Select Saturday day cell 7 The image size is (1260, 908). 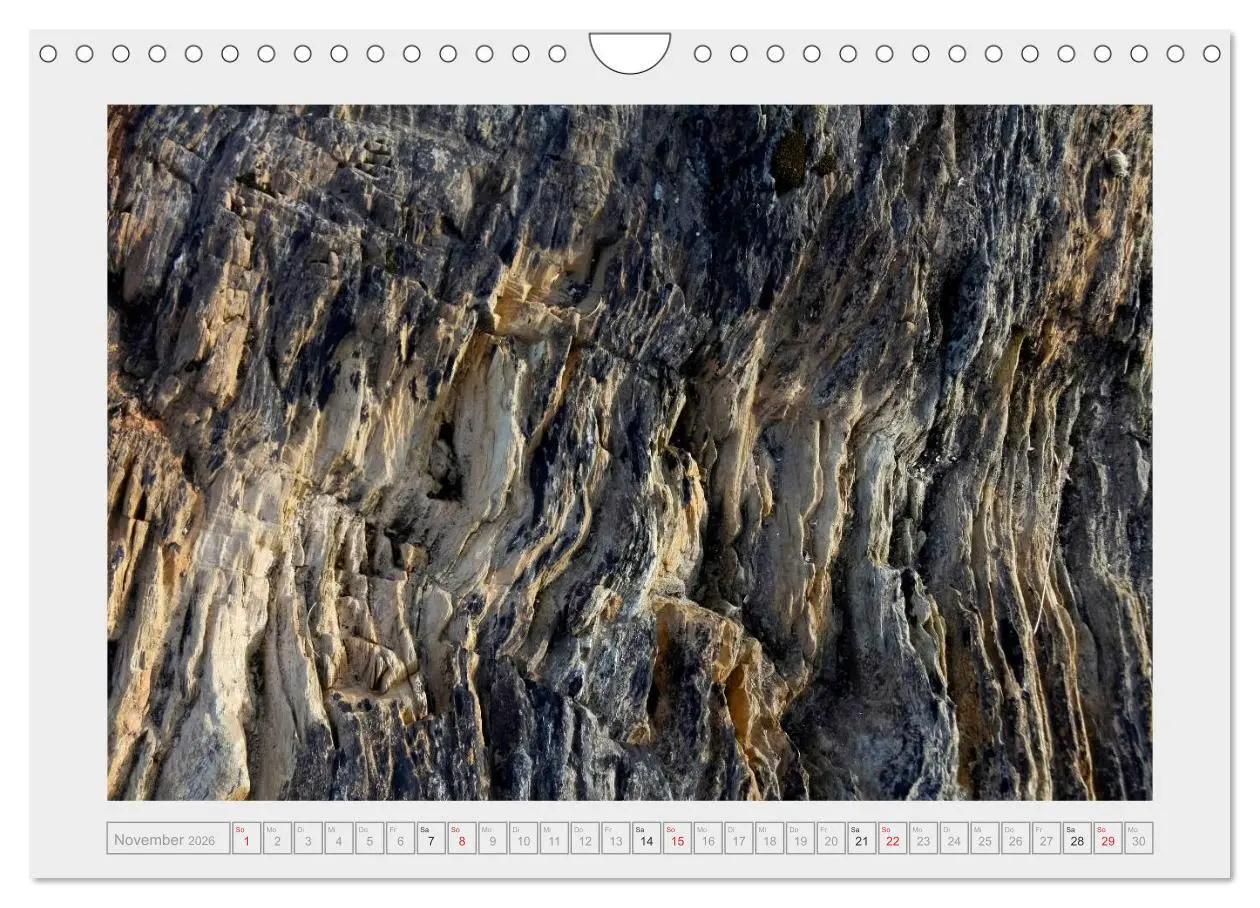click(x=431, y=838)
